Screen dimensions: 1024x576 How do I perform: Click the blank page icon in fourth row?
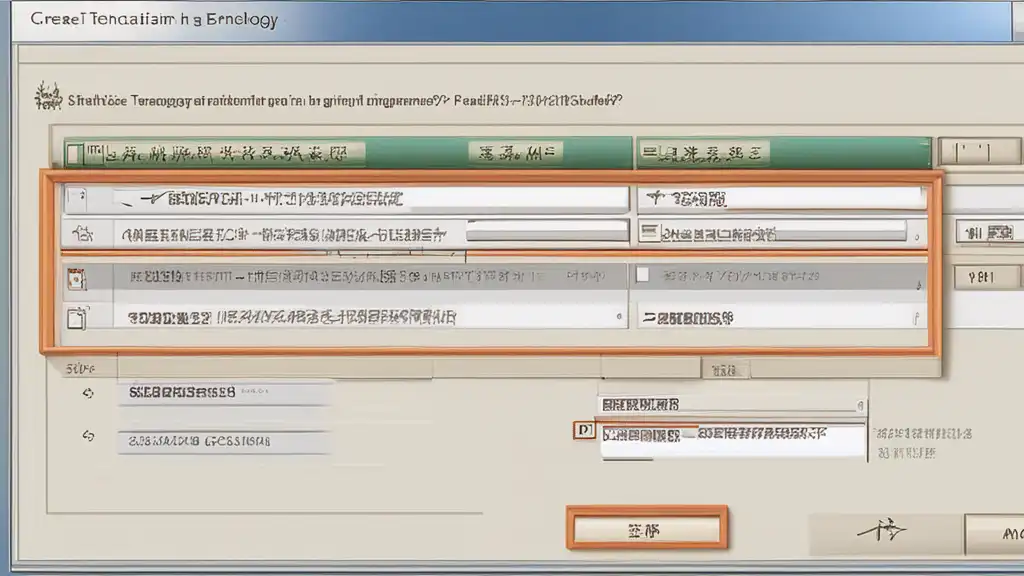tap(76, 318)
